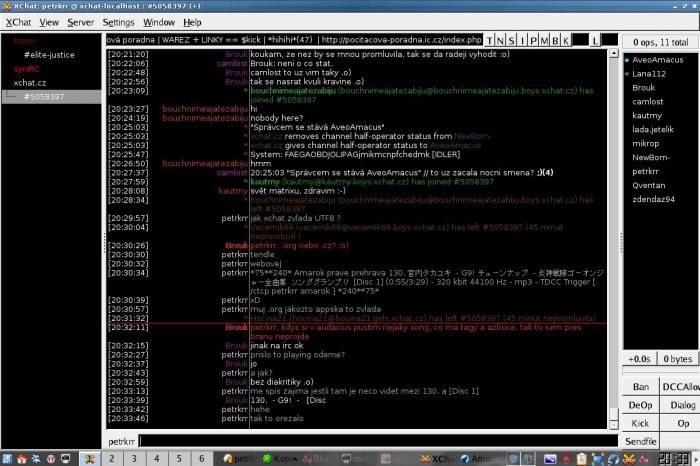The height and width of the screenshot is (466, 700).
Task: Open the Server menu
Action: 80,22
